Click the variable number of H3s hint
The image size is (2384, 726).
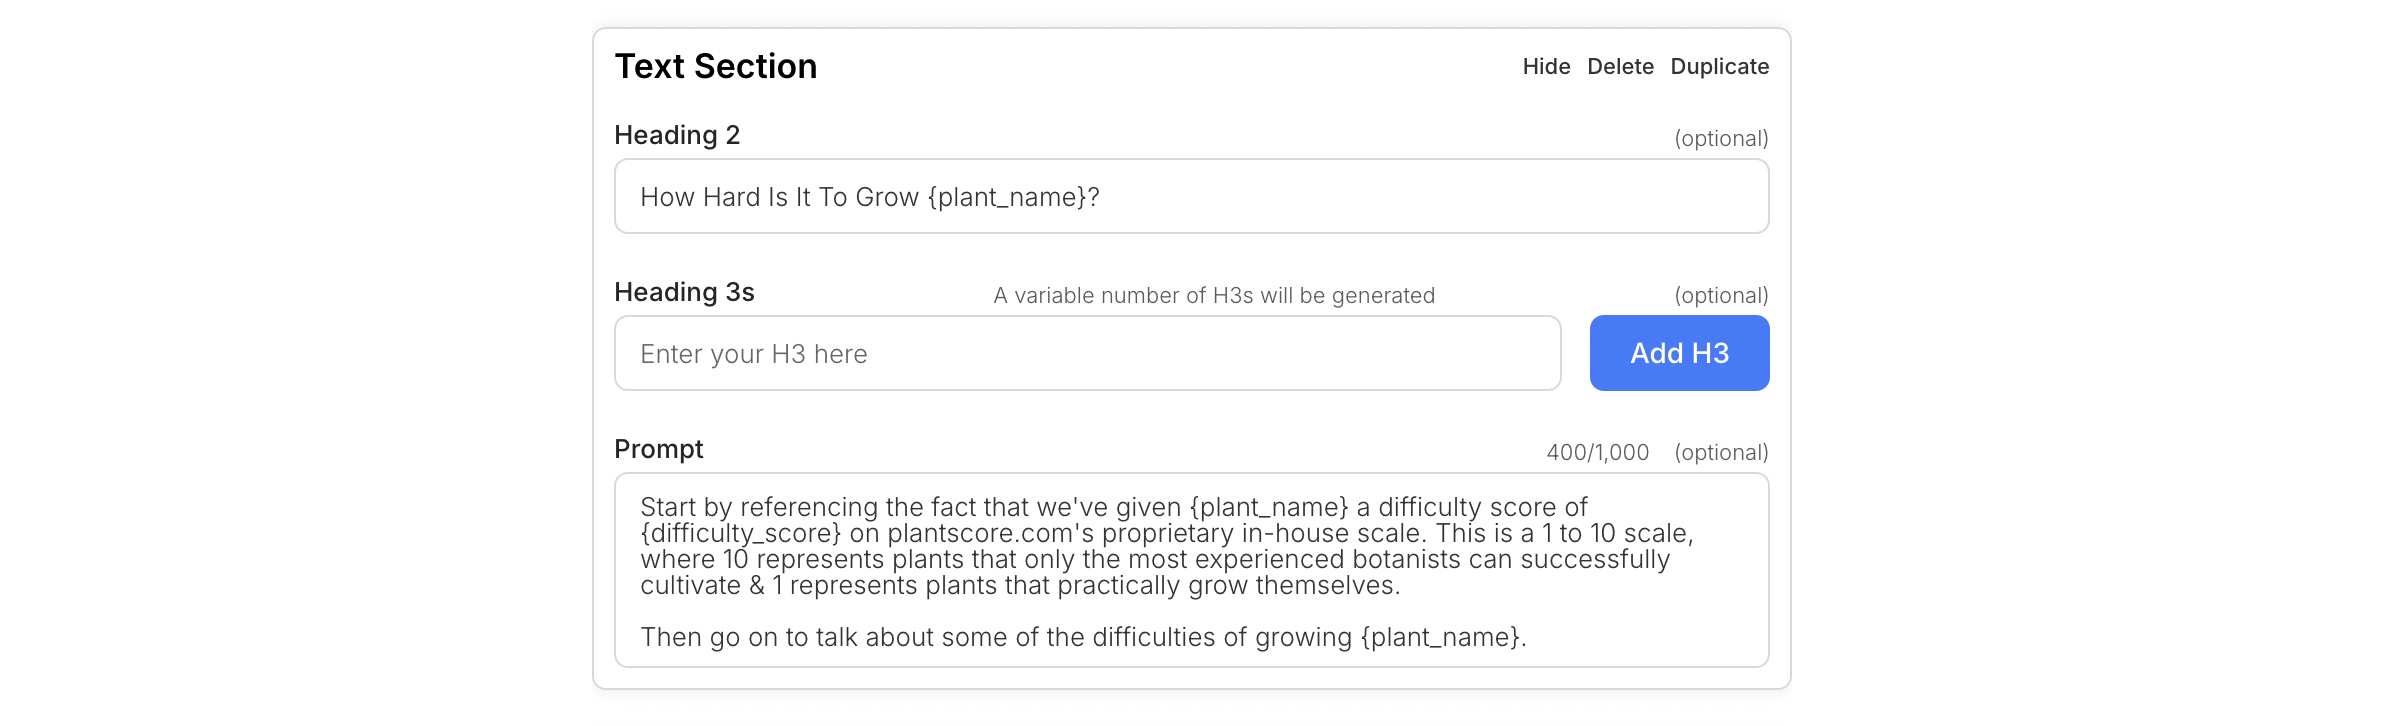point(1214,295)
